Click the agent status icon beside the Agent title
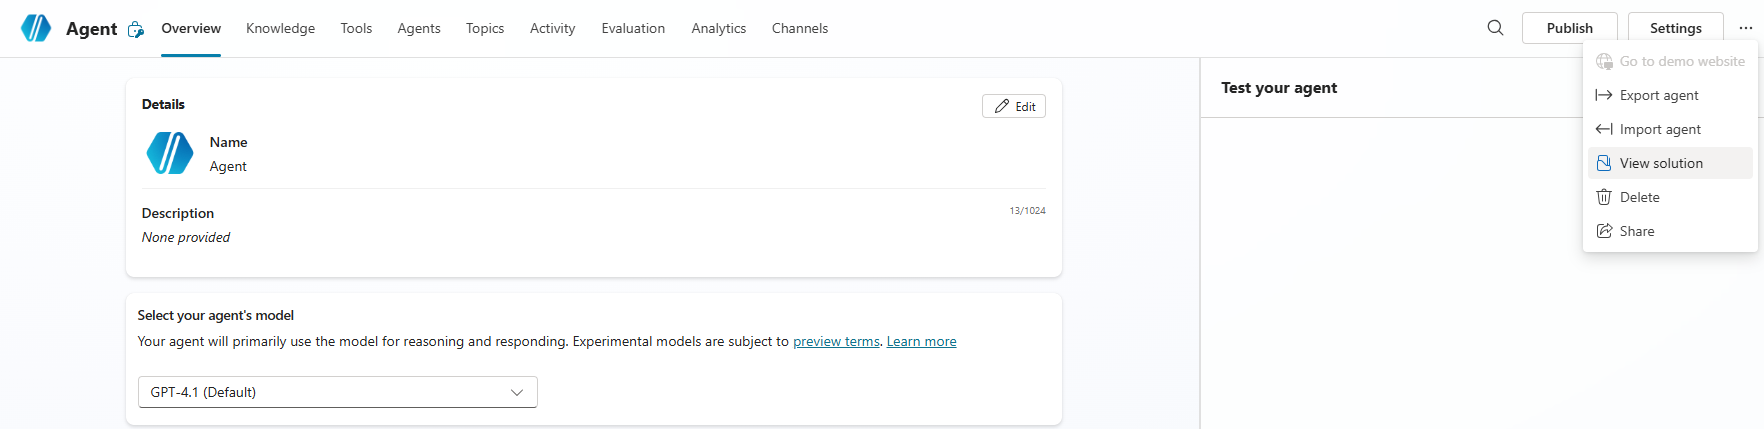Image resolution: width=1764 pixels, height=429 pixels. [x=136, y=30]
